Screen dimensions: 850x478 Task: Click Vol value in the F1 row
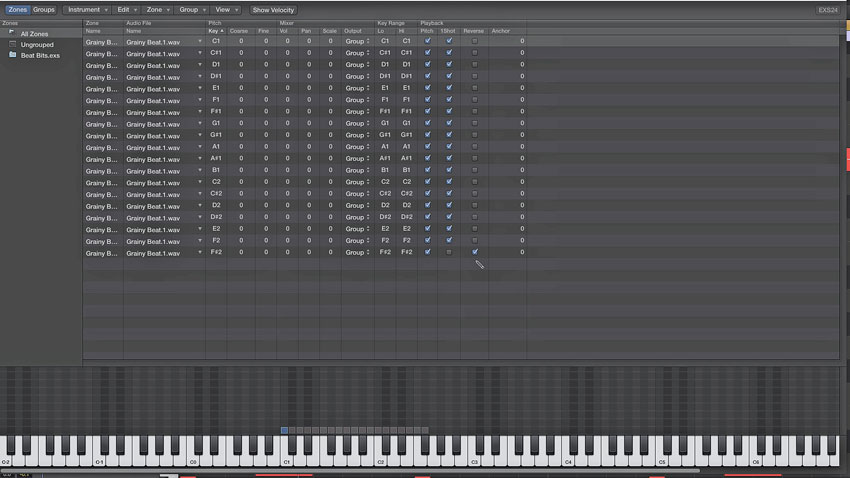(x=287, y=100)
